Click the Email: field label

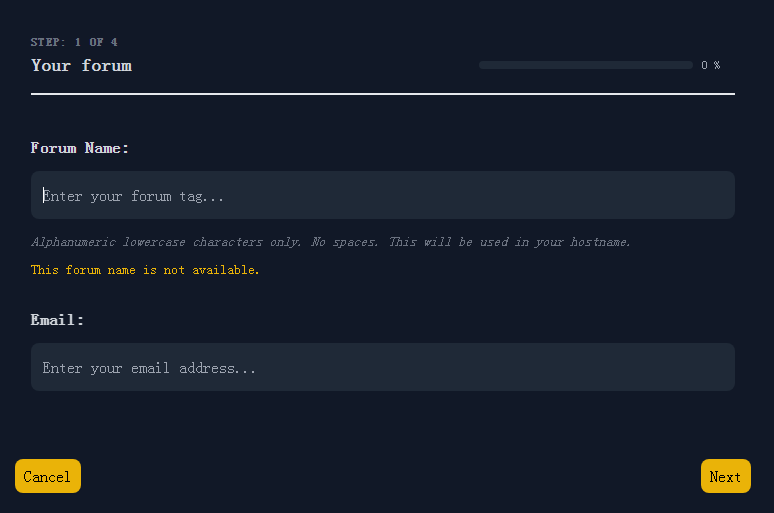[x=57, y=320]
